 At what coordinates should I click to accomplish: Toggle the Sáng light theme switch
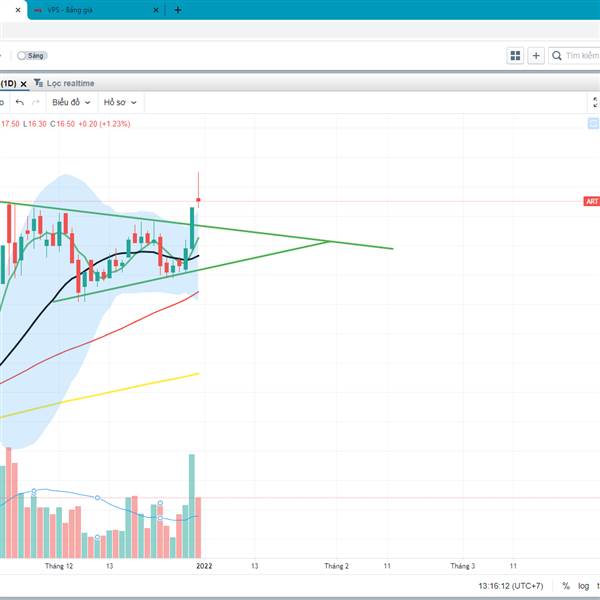pos(32,56)
